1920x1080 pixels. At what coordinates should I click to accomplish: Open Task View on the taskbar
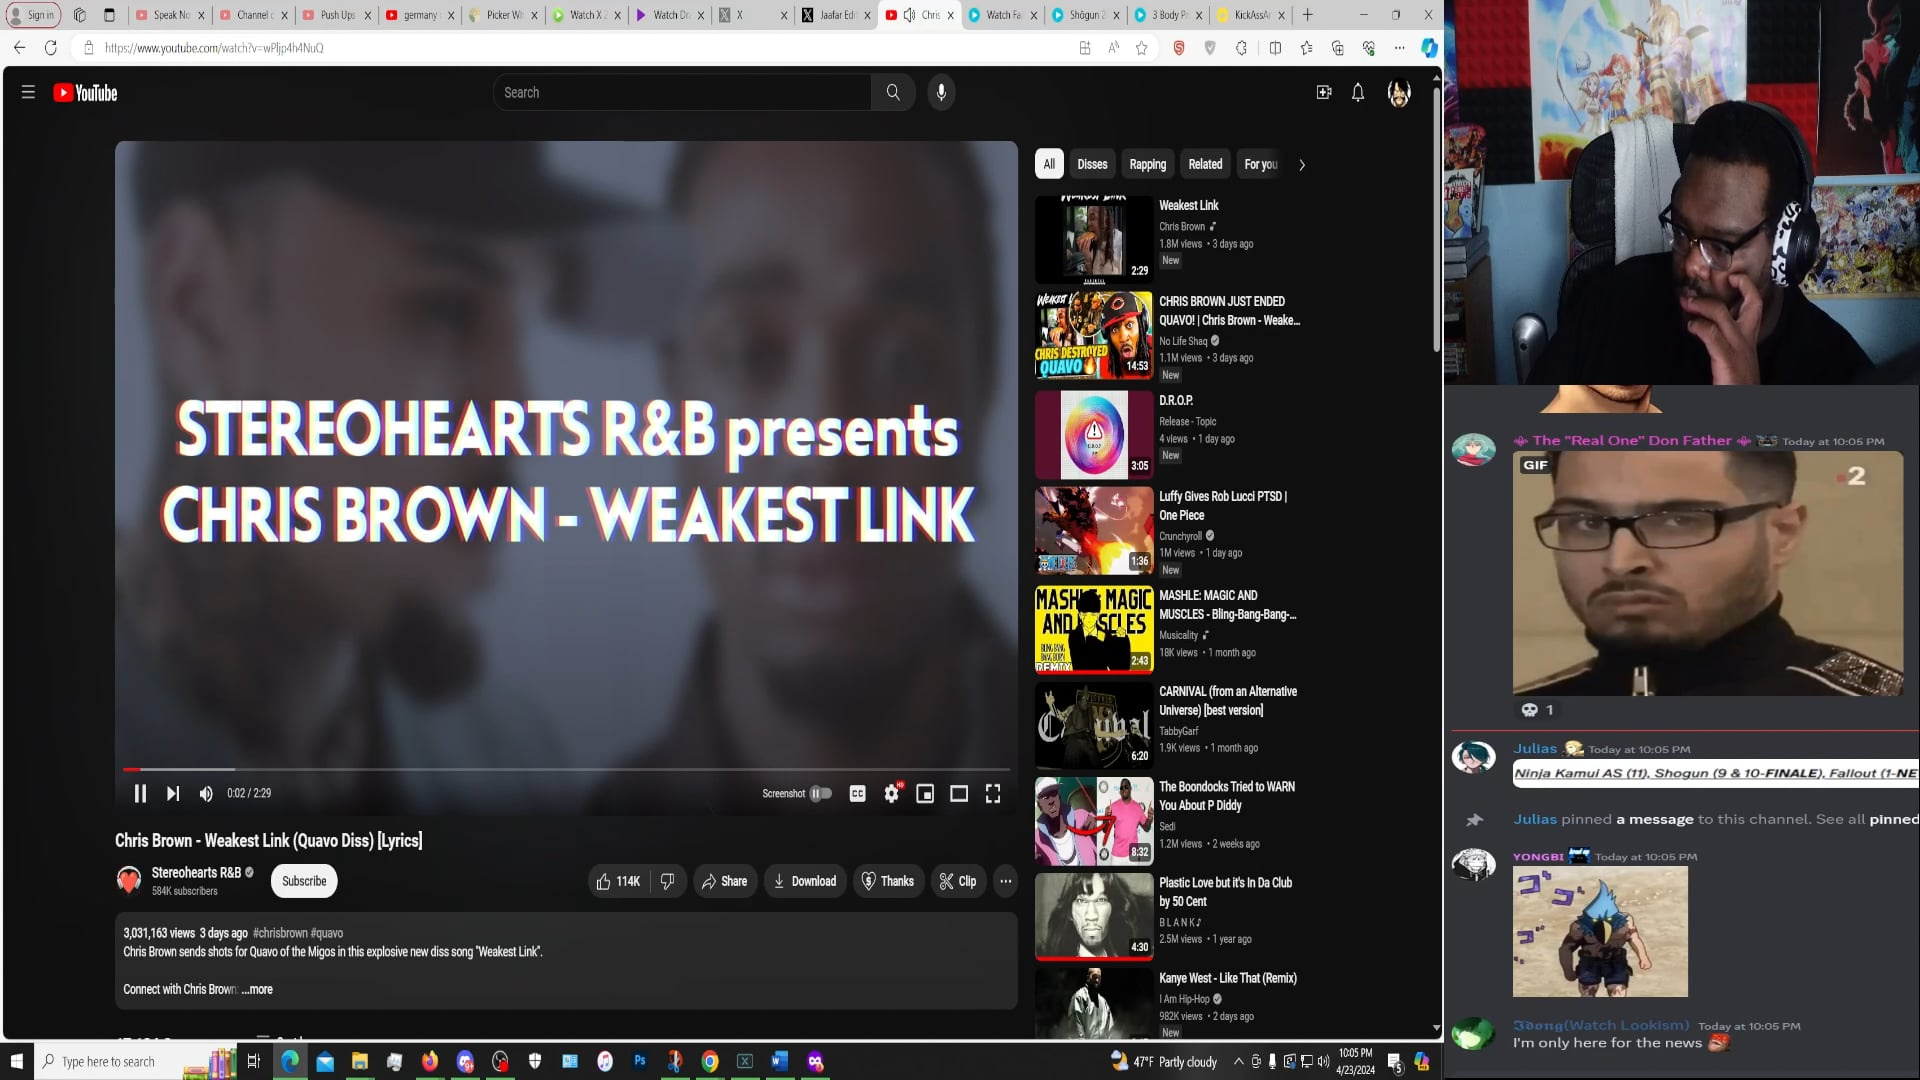[x=253, y=1061]
